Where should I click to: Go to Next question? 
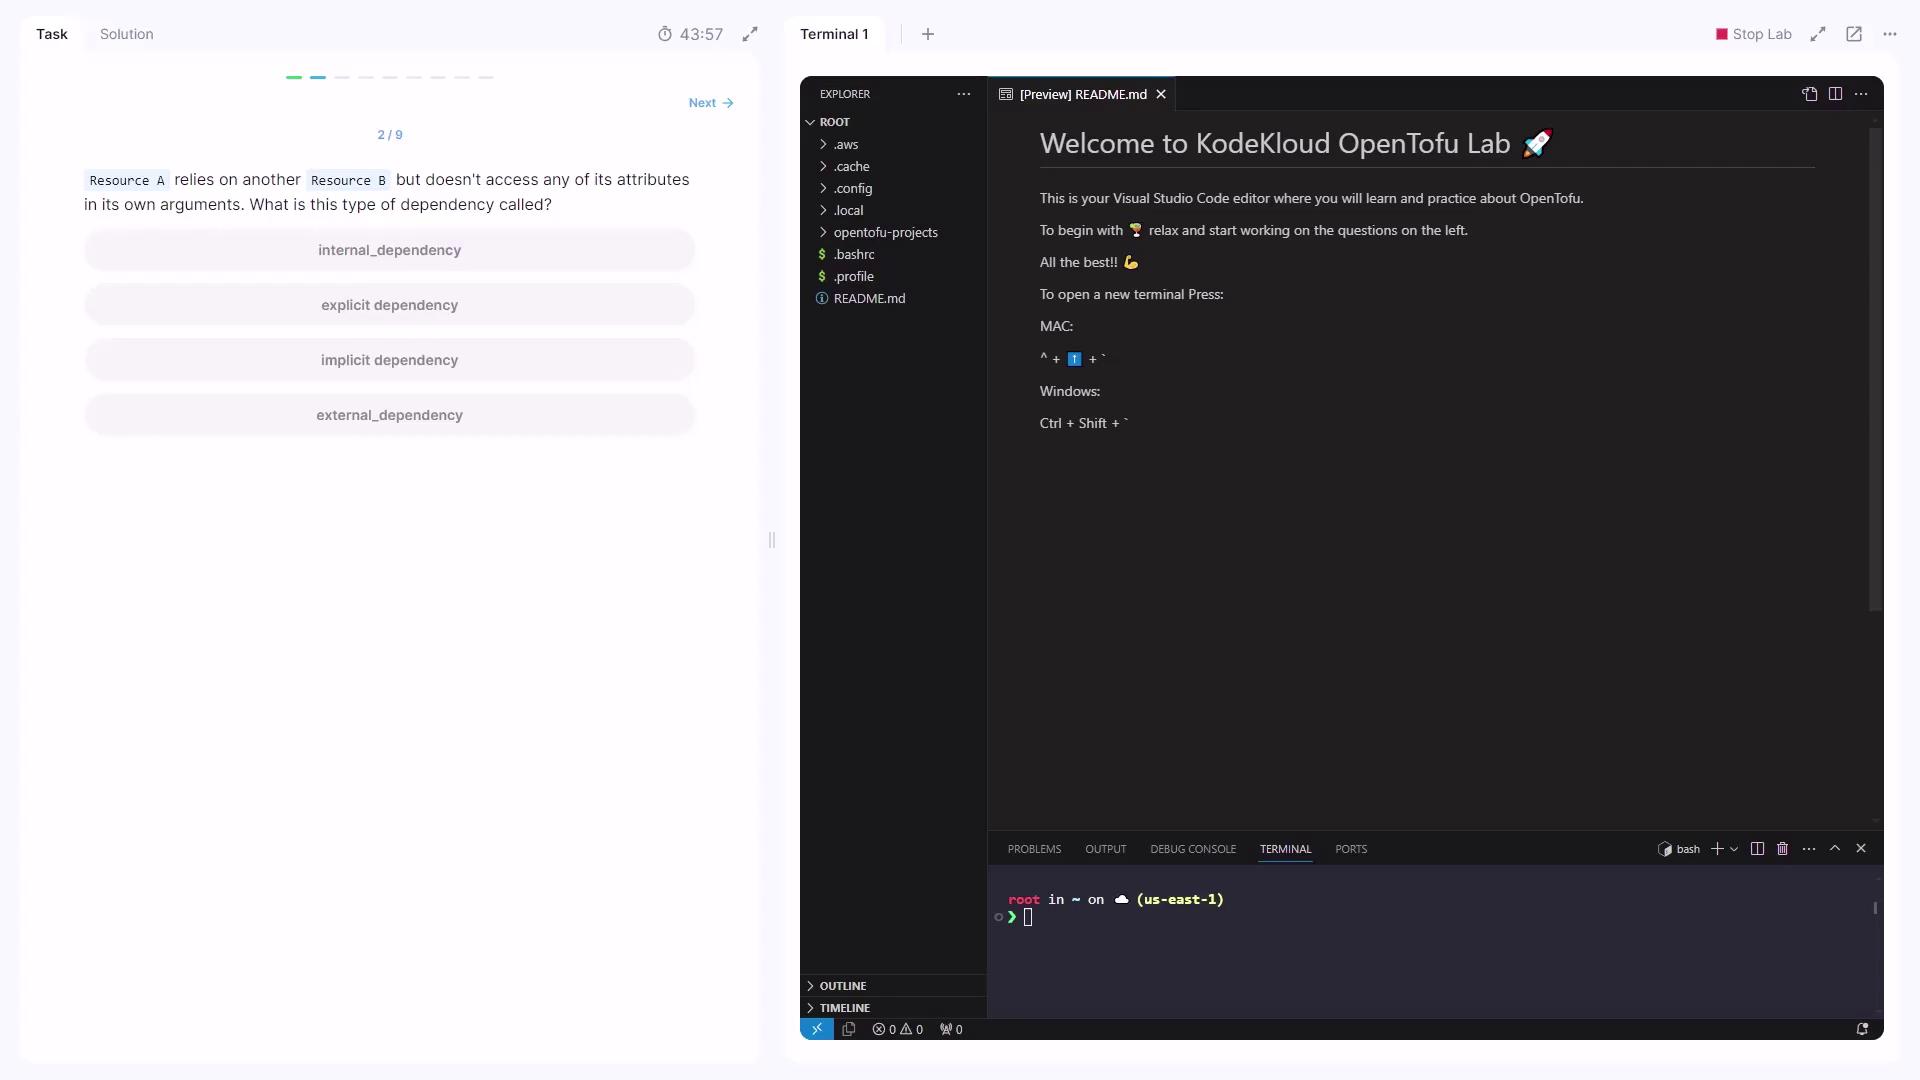(x=710, y=103)
